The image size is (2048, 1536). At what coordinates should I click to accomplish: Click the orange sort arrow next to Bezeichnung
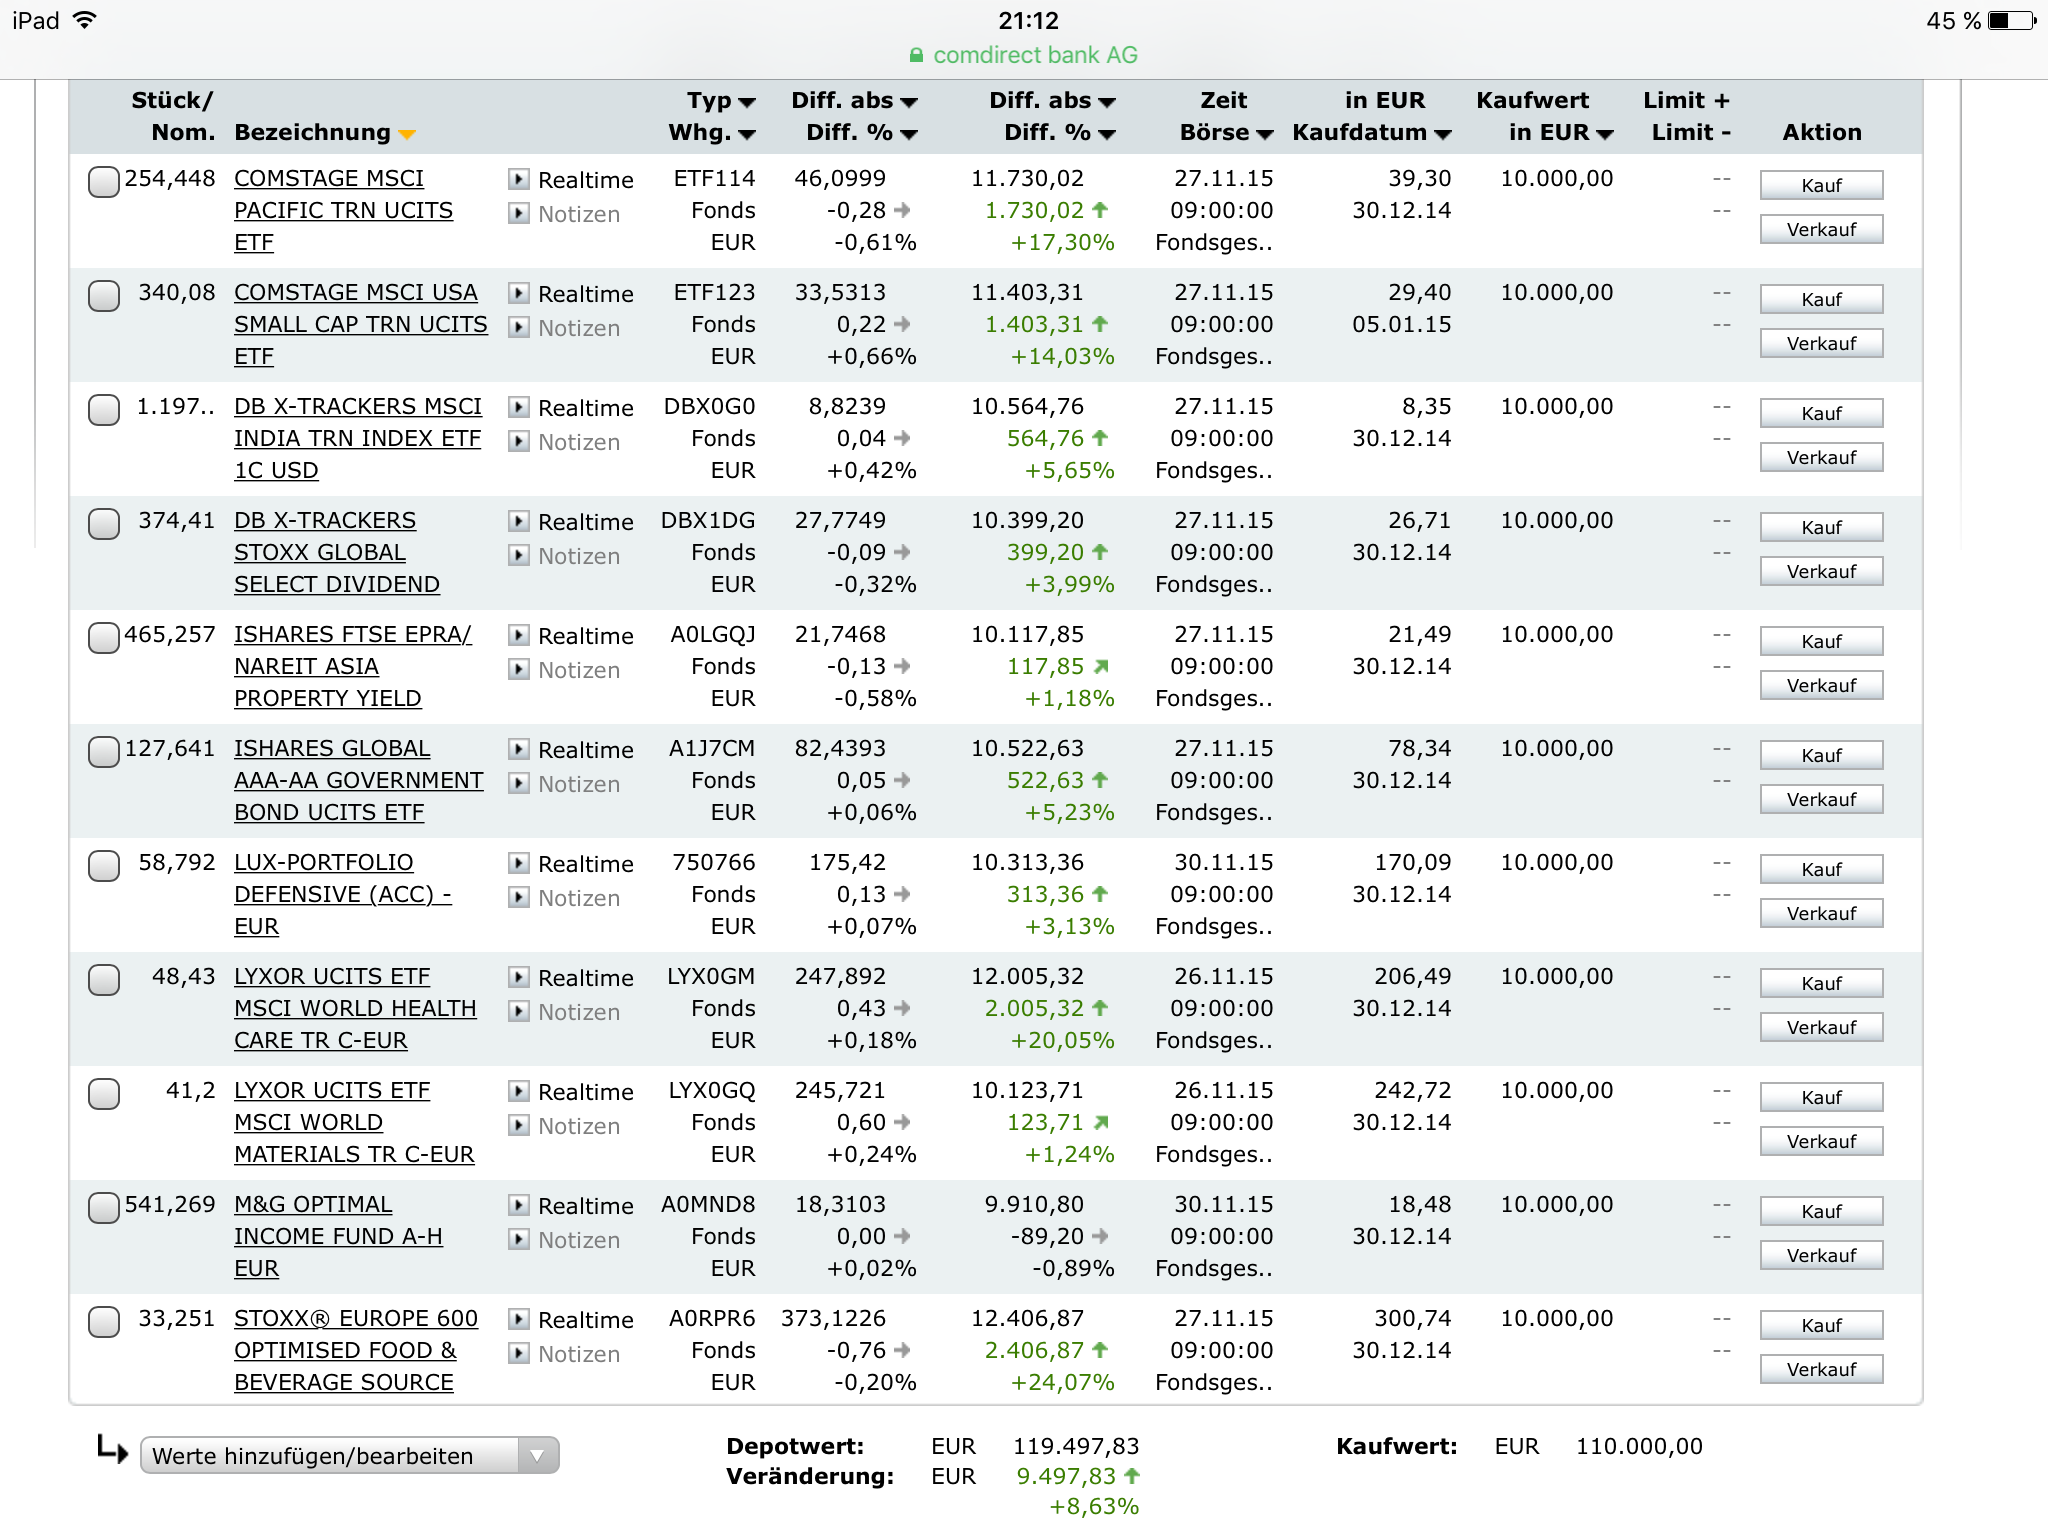tap(407, 134)
